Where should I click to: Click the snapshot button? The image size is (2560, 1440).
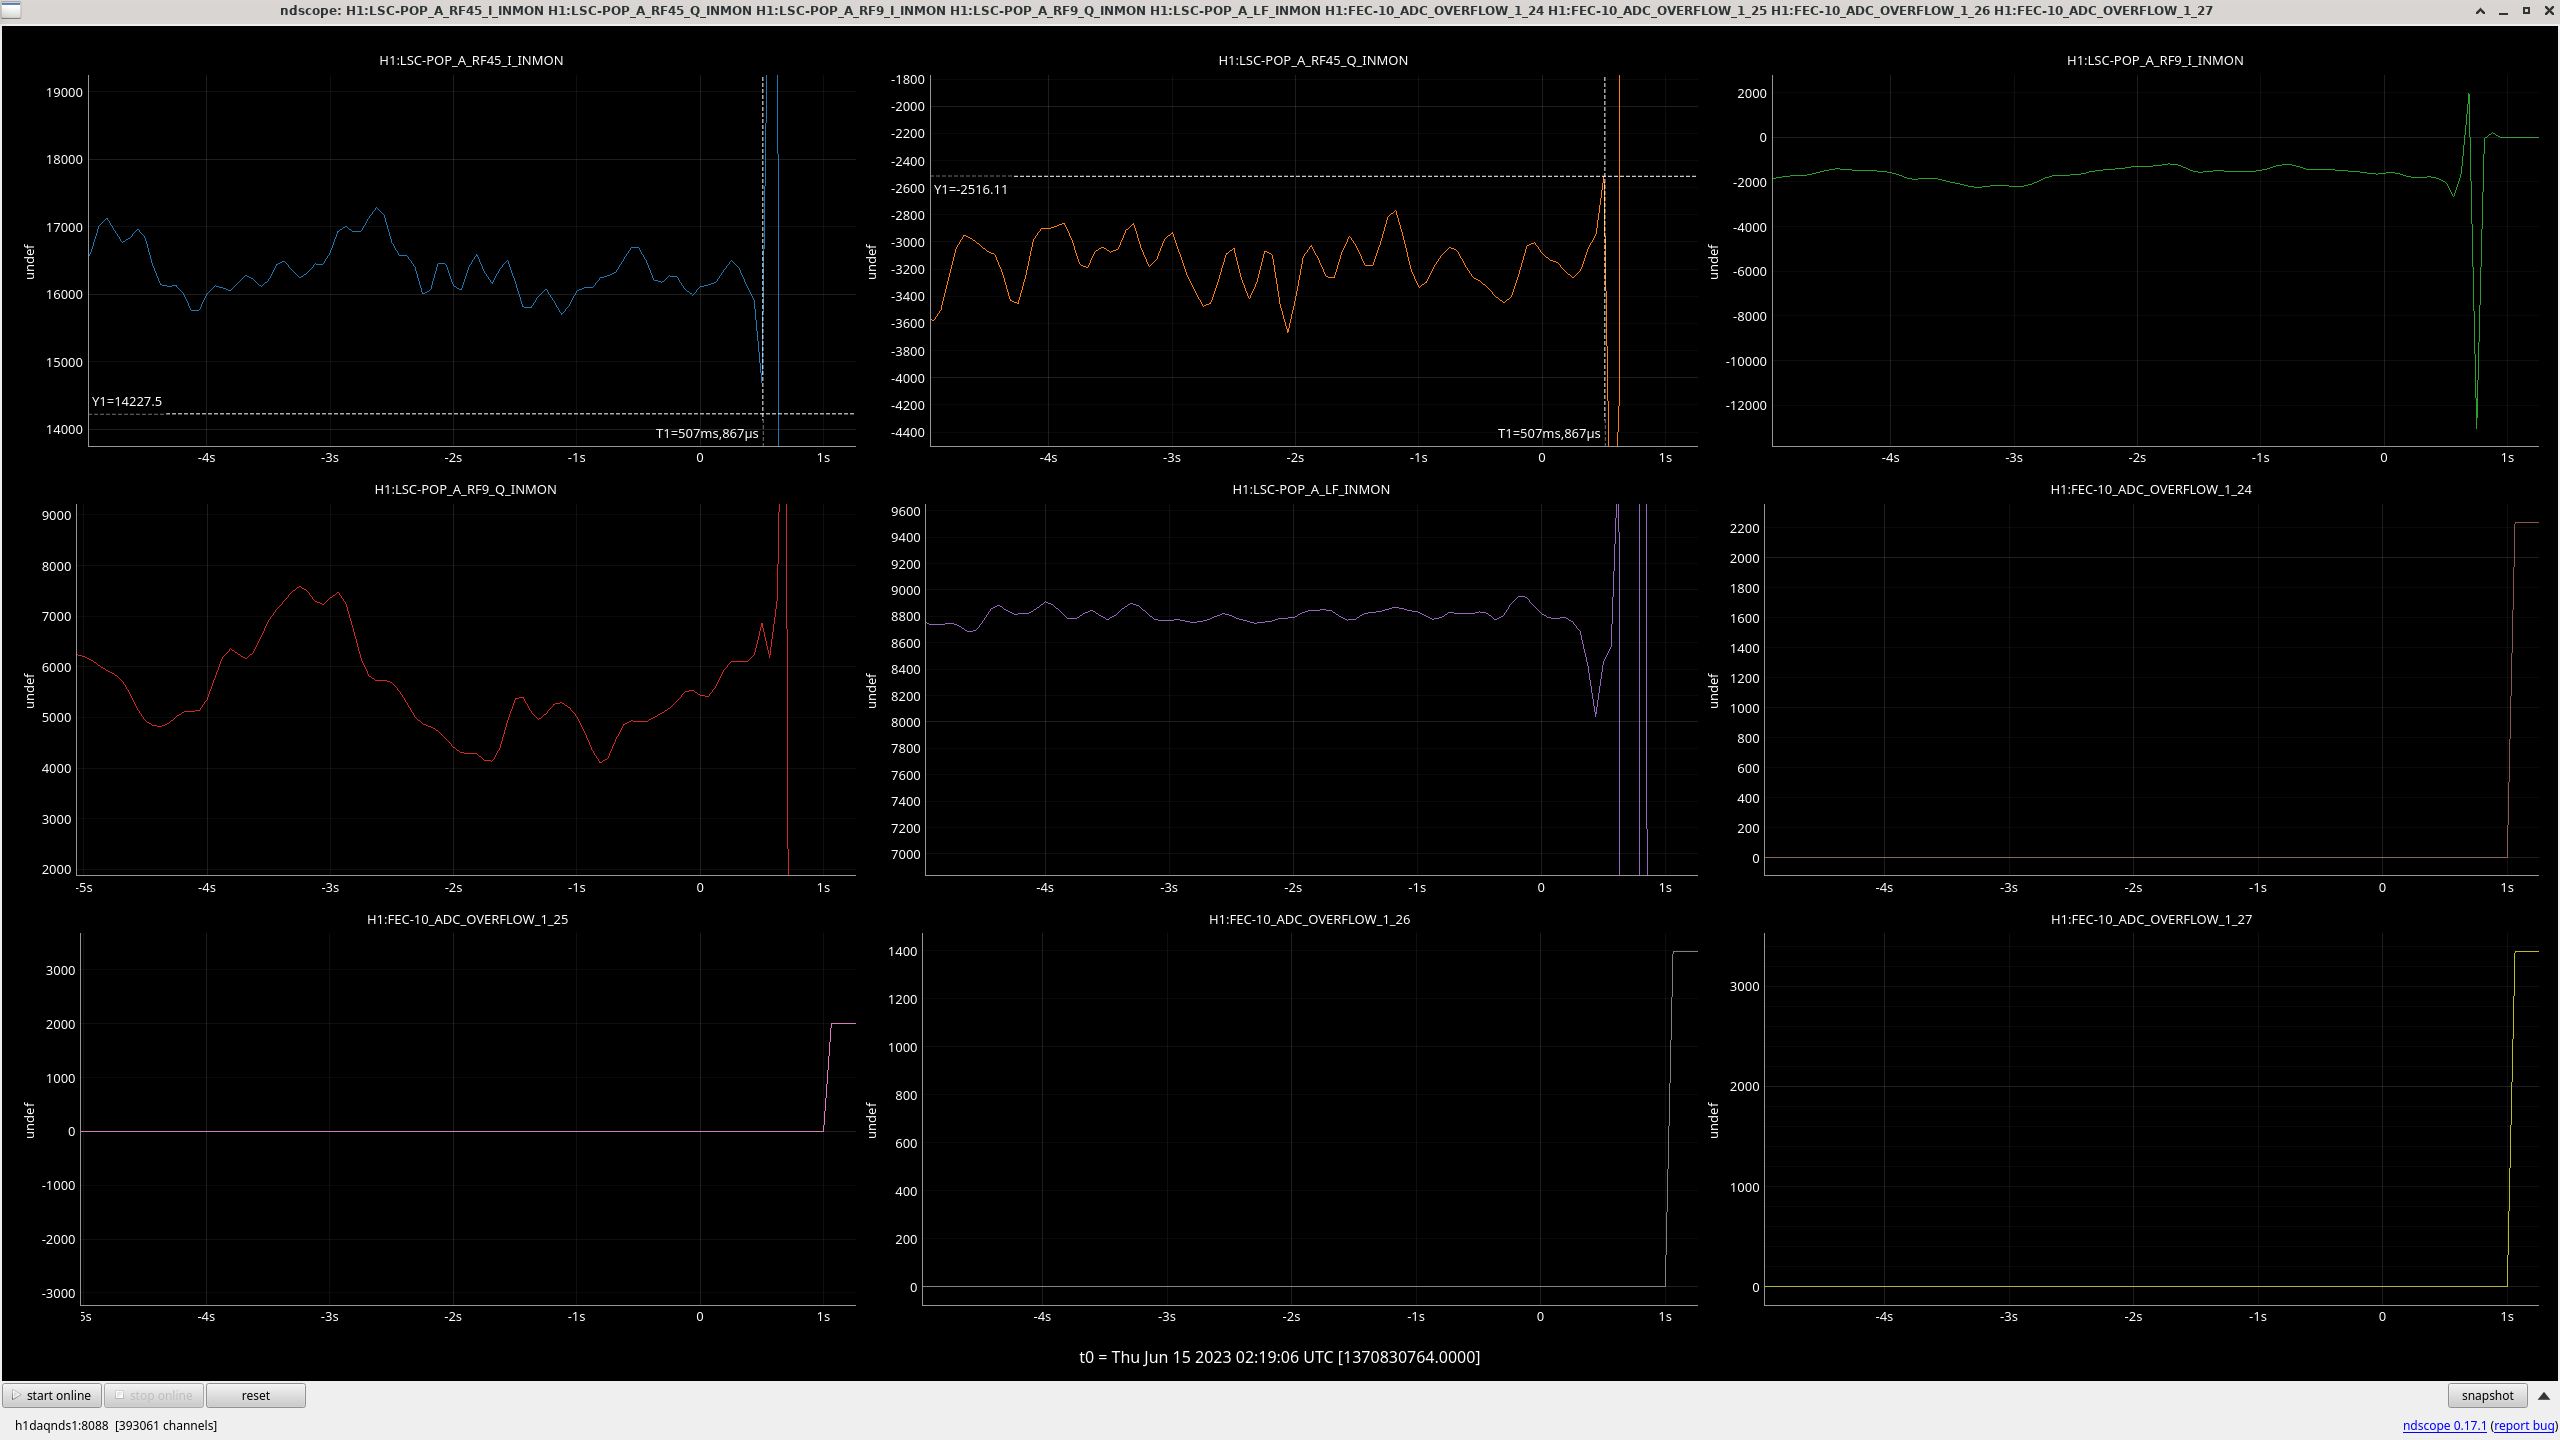point(2487,1395)
